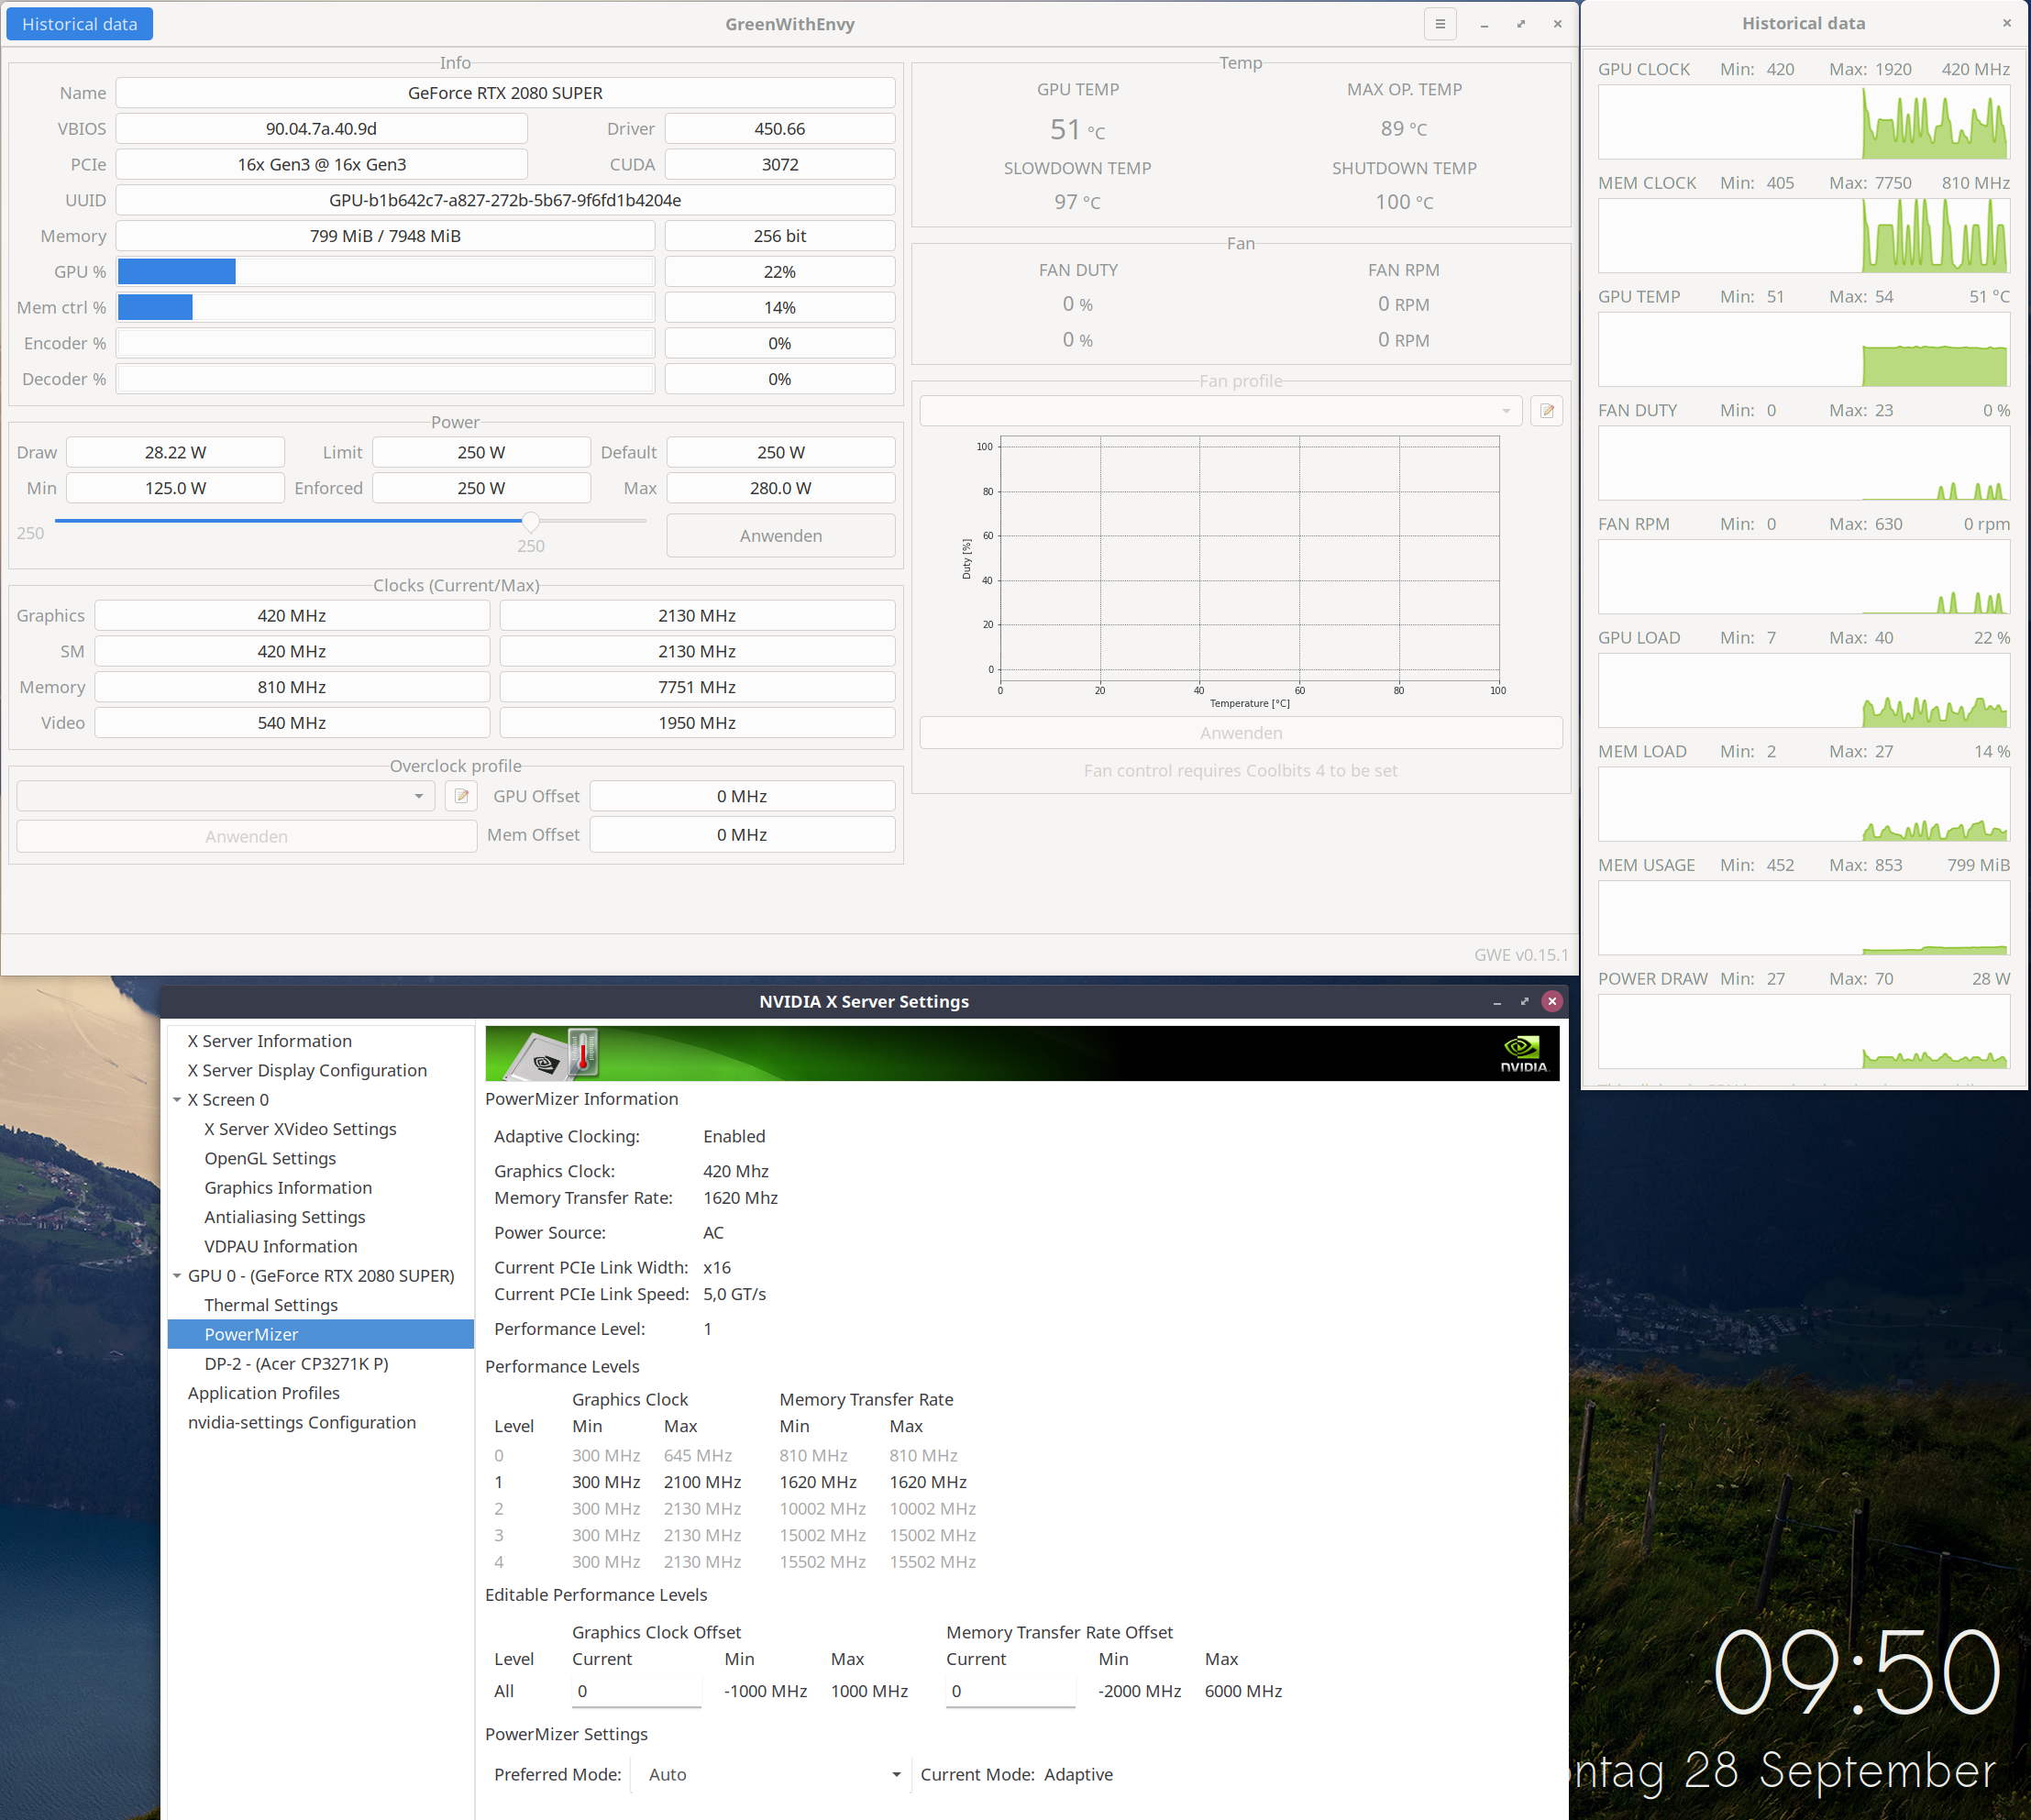2031x1820 pixels.
Task: Click the edit overclock profile icon
Action: (x=461, y=796)
